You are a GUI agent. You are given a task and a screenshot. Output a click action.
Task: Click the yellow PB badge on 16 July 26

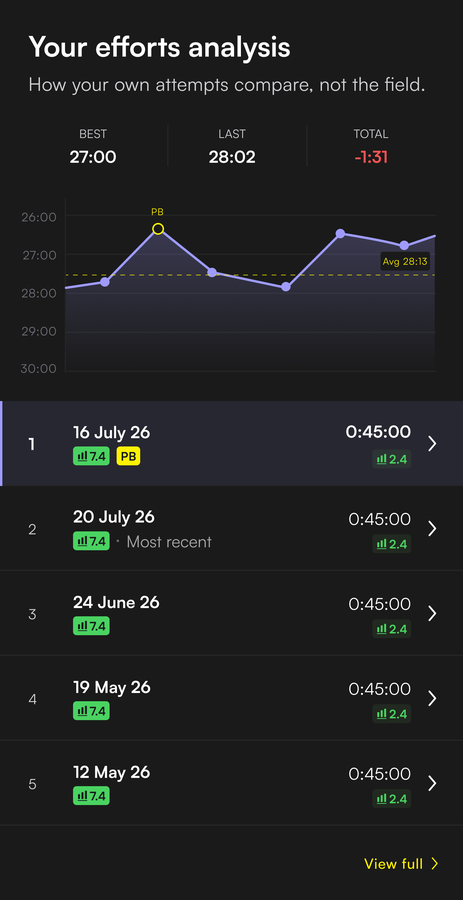tap(129, 456)
